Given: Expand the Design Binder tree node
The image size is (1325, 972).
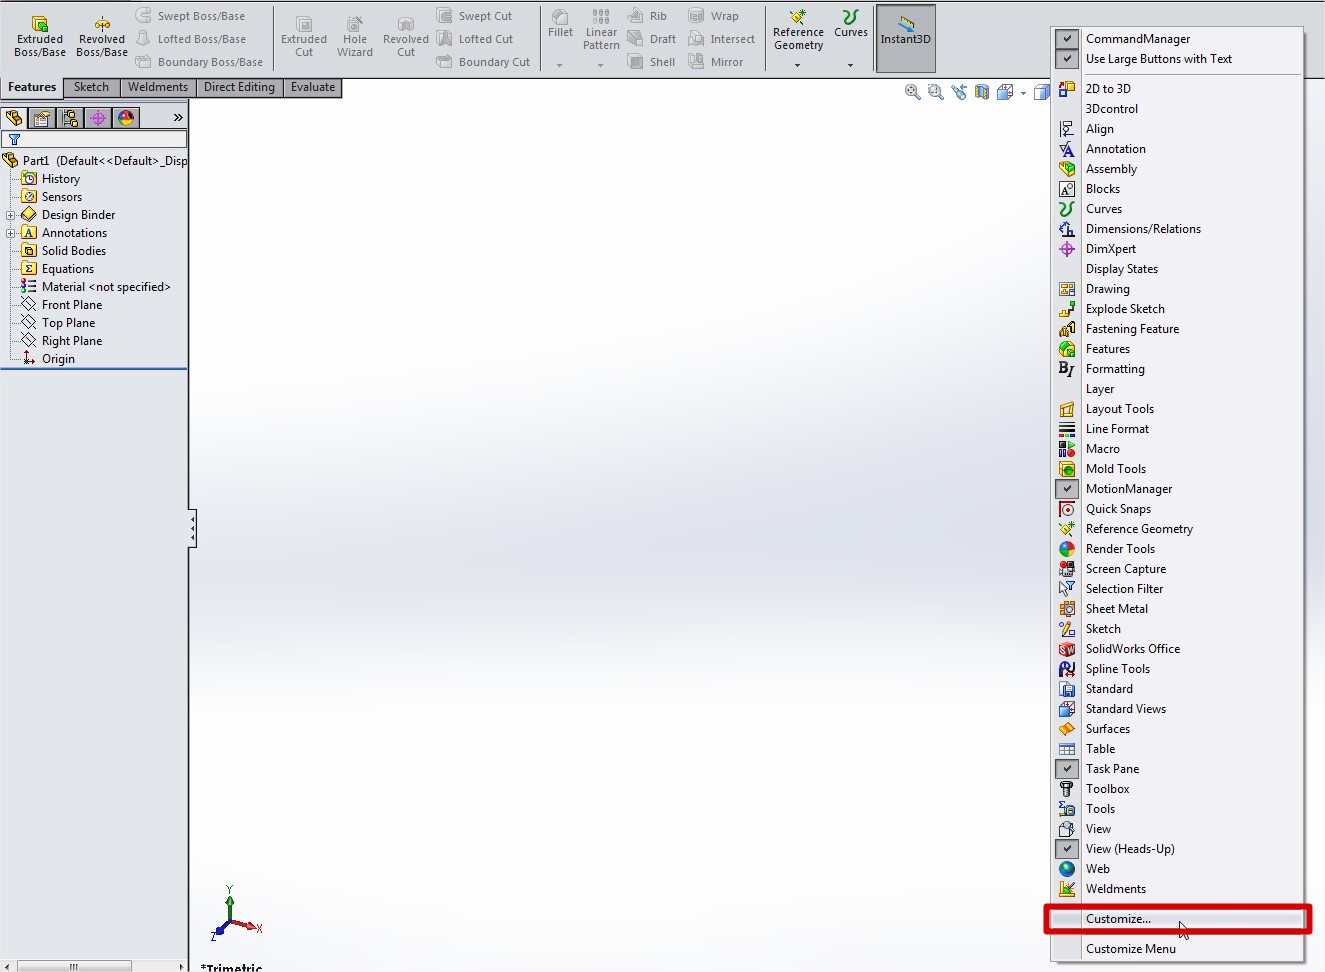Looking at the screenshot, I should (x=11, y=215).
